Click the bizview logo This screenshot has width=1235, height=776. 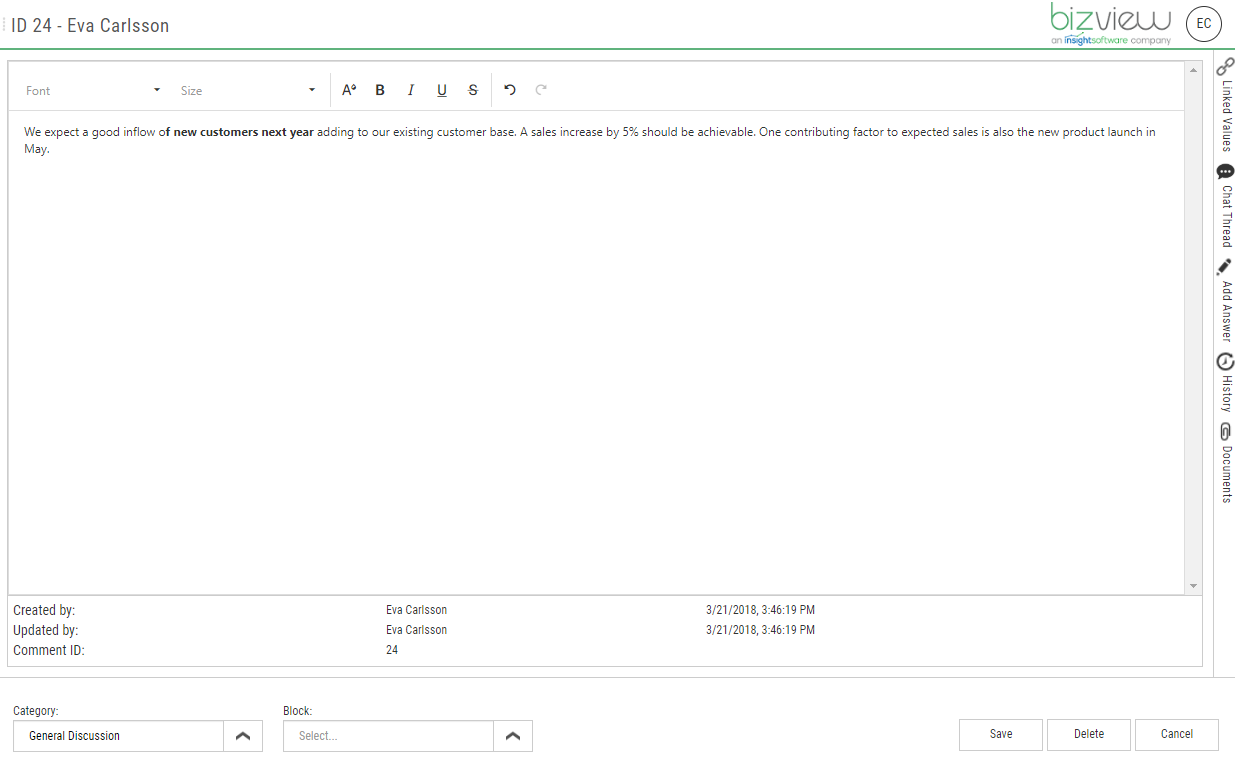pos(1108,20)
